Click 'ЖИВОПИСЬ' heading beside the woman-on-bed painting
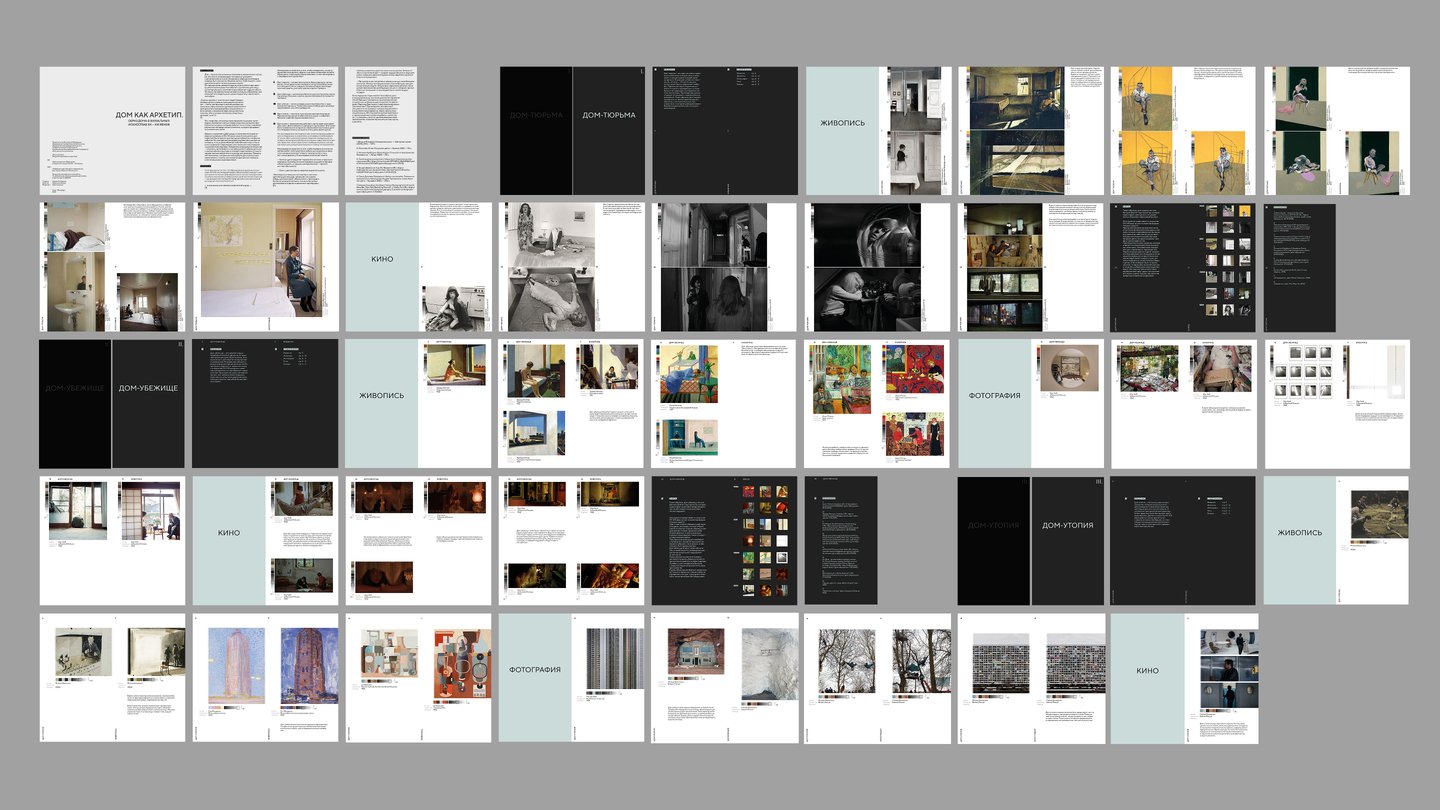1440x810 pixels. (381, 395)
